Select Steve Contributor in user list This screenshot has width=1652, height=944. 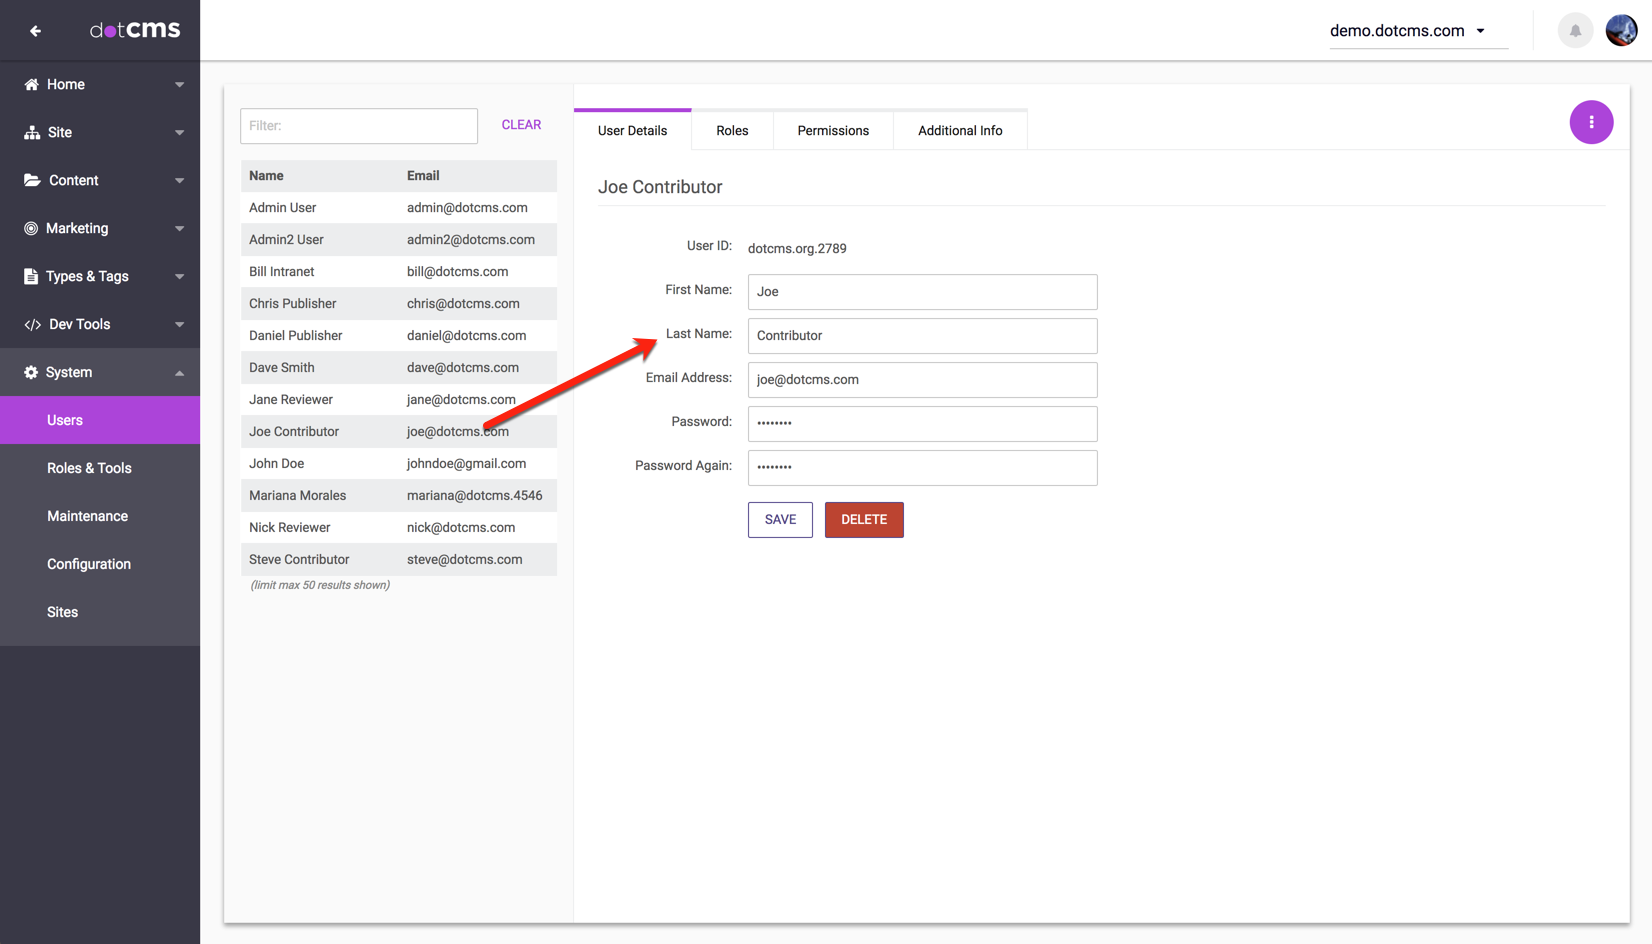(x=299, y=560)
